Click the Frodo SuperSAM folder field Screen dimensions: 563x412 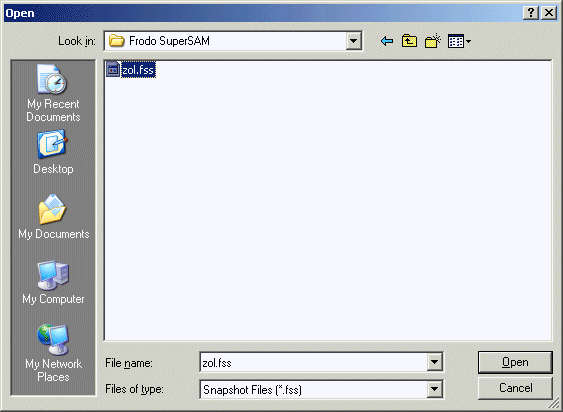point(225,41)
